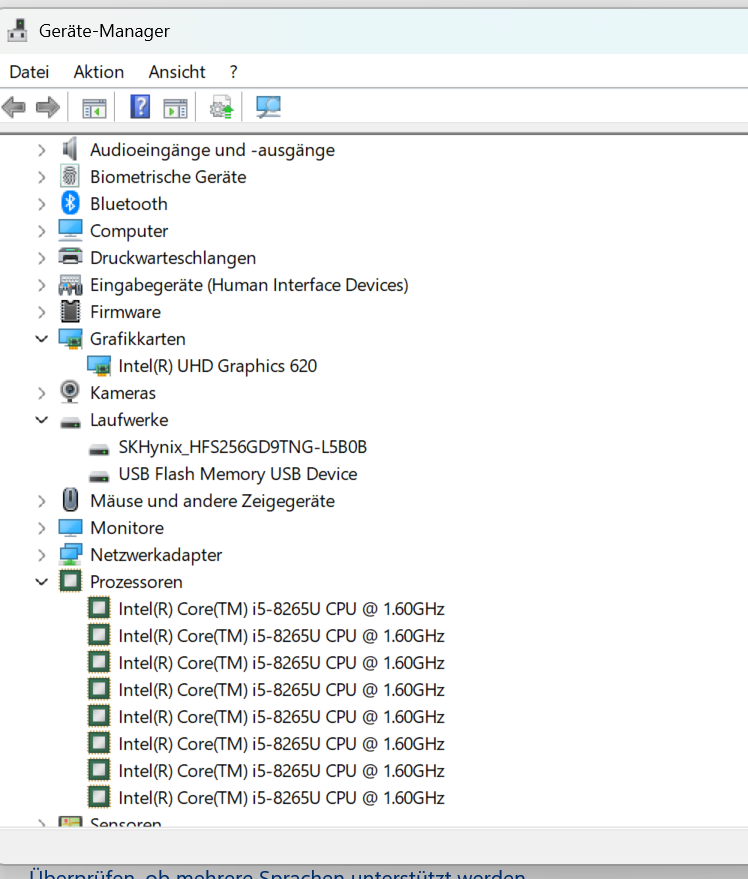The image size is (748, 879).
Task: Click the drive icon beside Laufwerke
Action: point(70,423)
